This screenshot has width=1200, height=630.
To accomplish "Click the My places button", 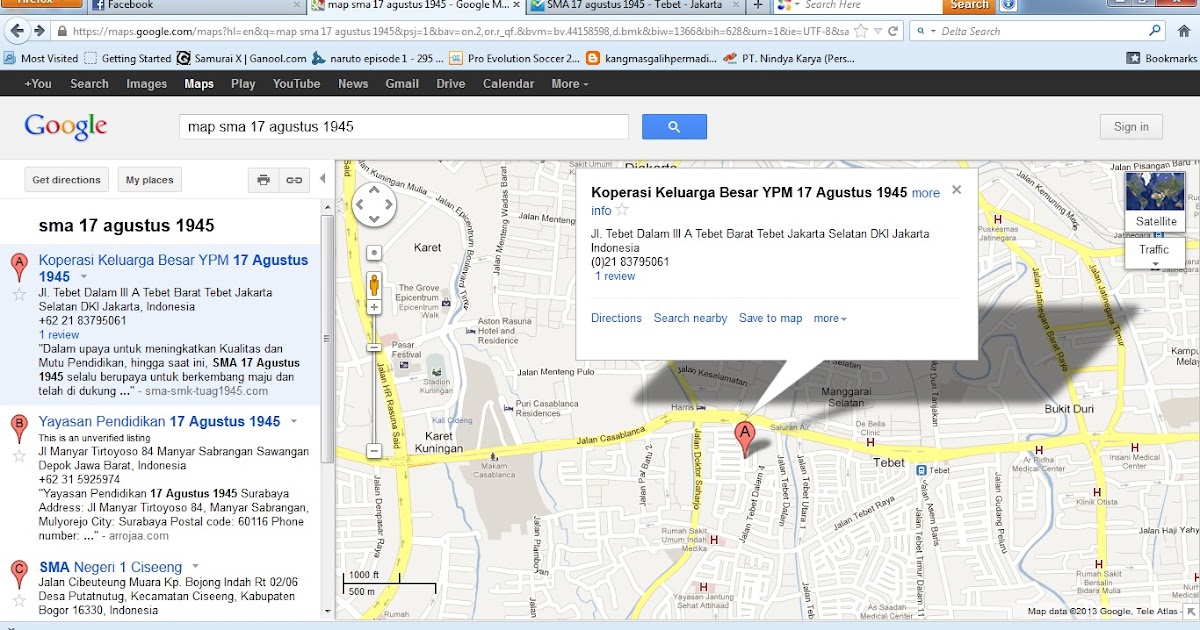I will coord(149,180).
